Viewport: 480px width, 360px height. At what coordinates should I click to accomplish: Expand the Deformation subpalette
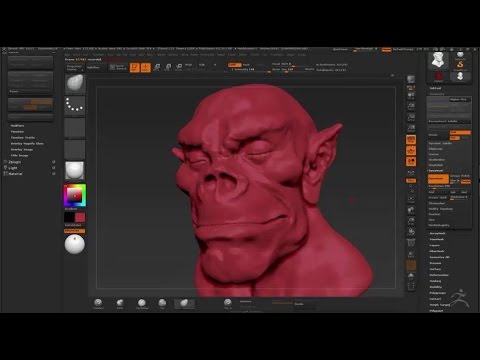[x=439, y=275]
